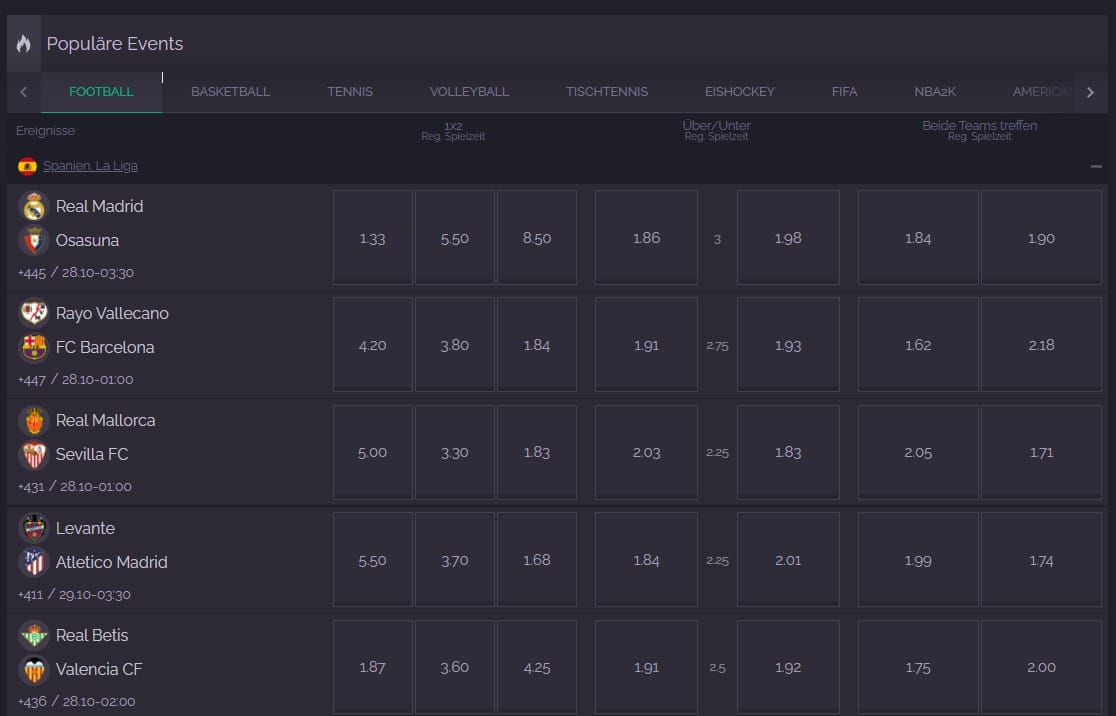Select odds 1.99 in Levante row
Image resolution: width=1116 pixels, height=716 pixels.
point(918,560)
